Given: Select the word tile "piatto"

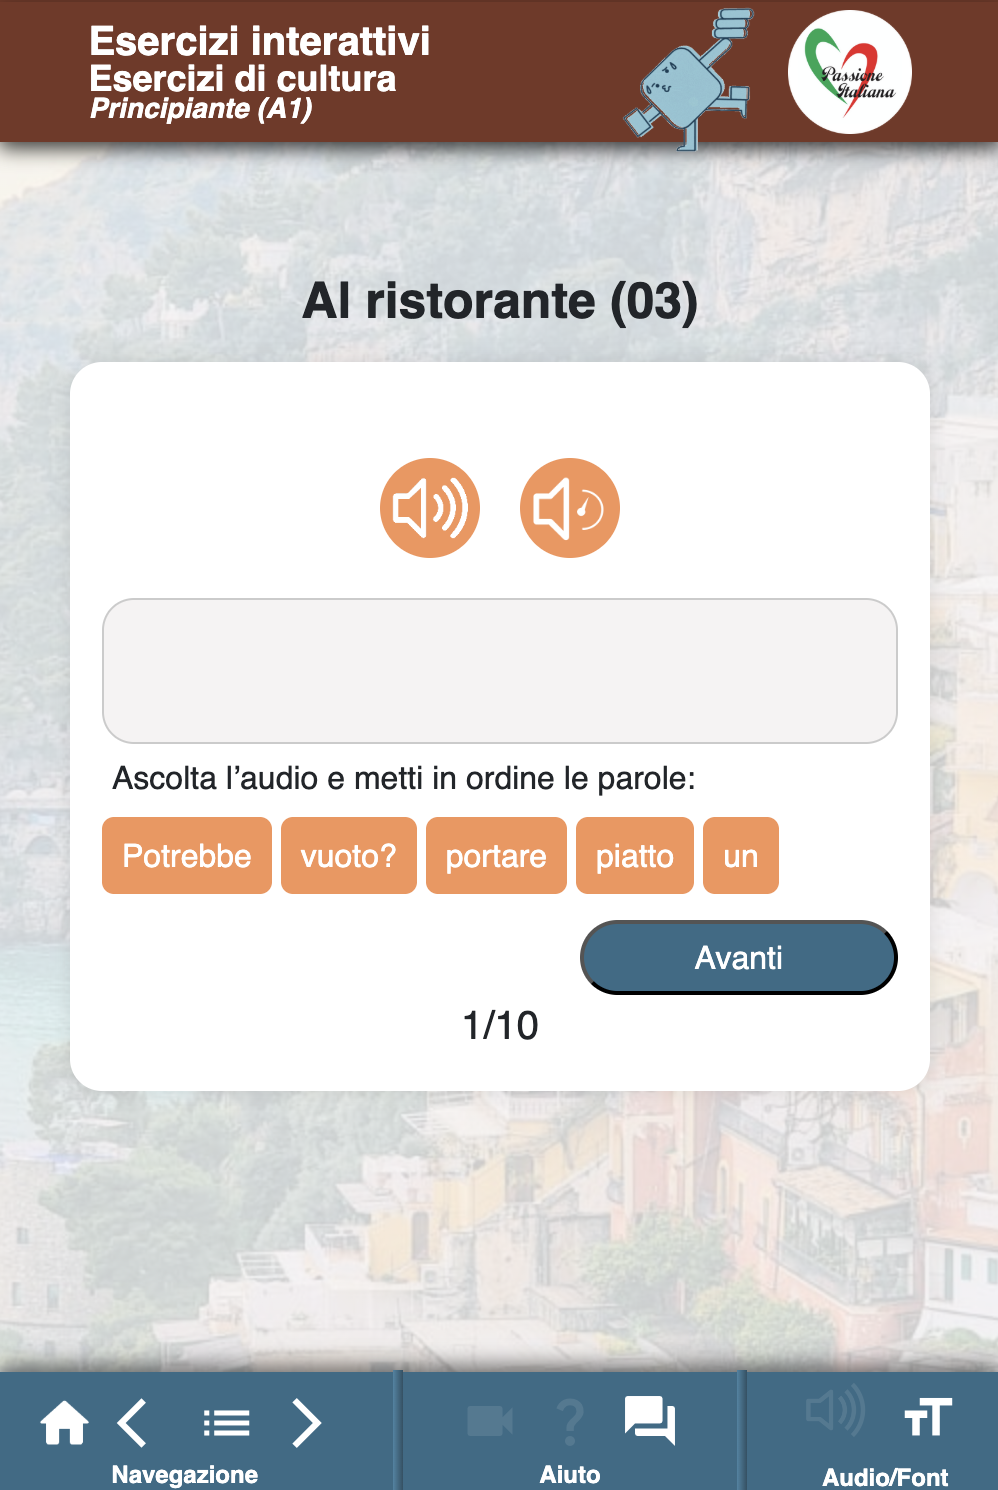Looking at the screenshot, I should [x=635, y=856].
